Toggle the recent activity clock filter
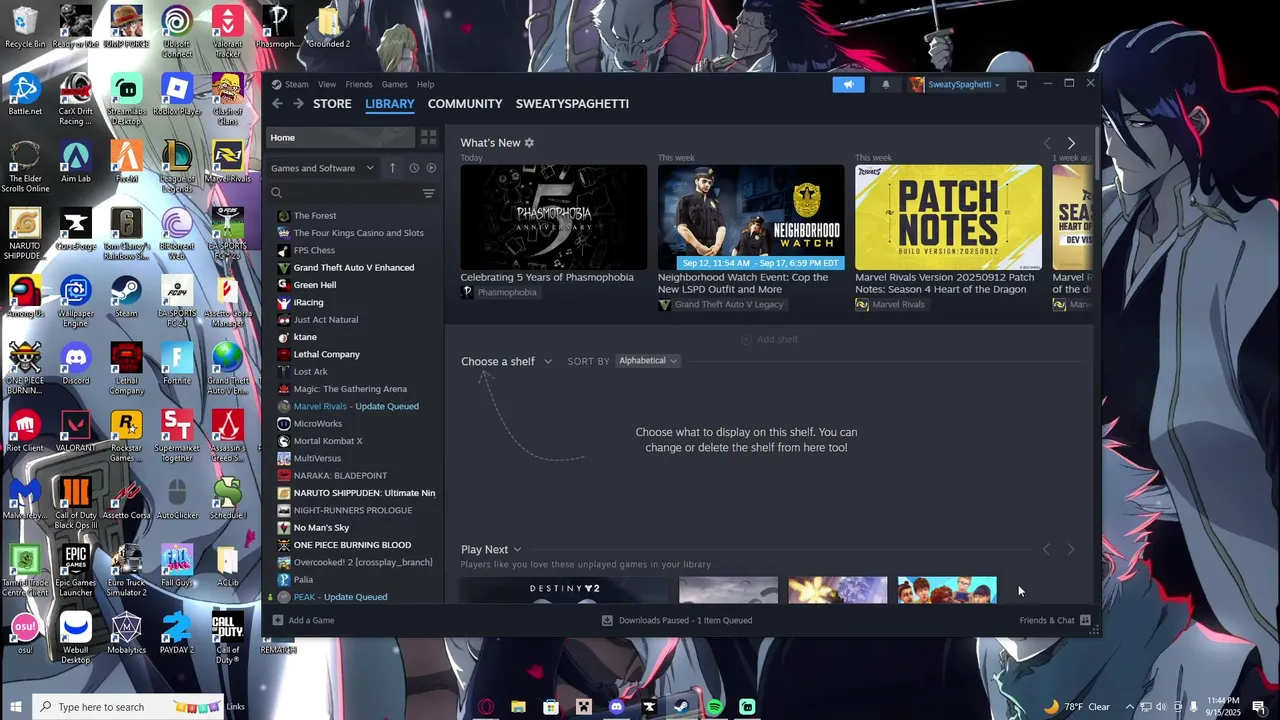 (414, 168)
